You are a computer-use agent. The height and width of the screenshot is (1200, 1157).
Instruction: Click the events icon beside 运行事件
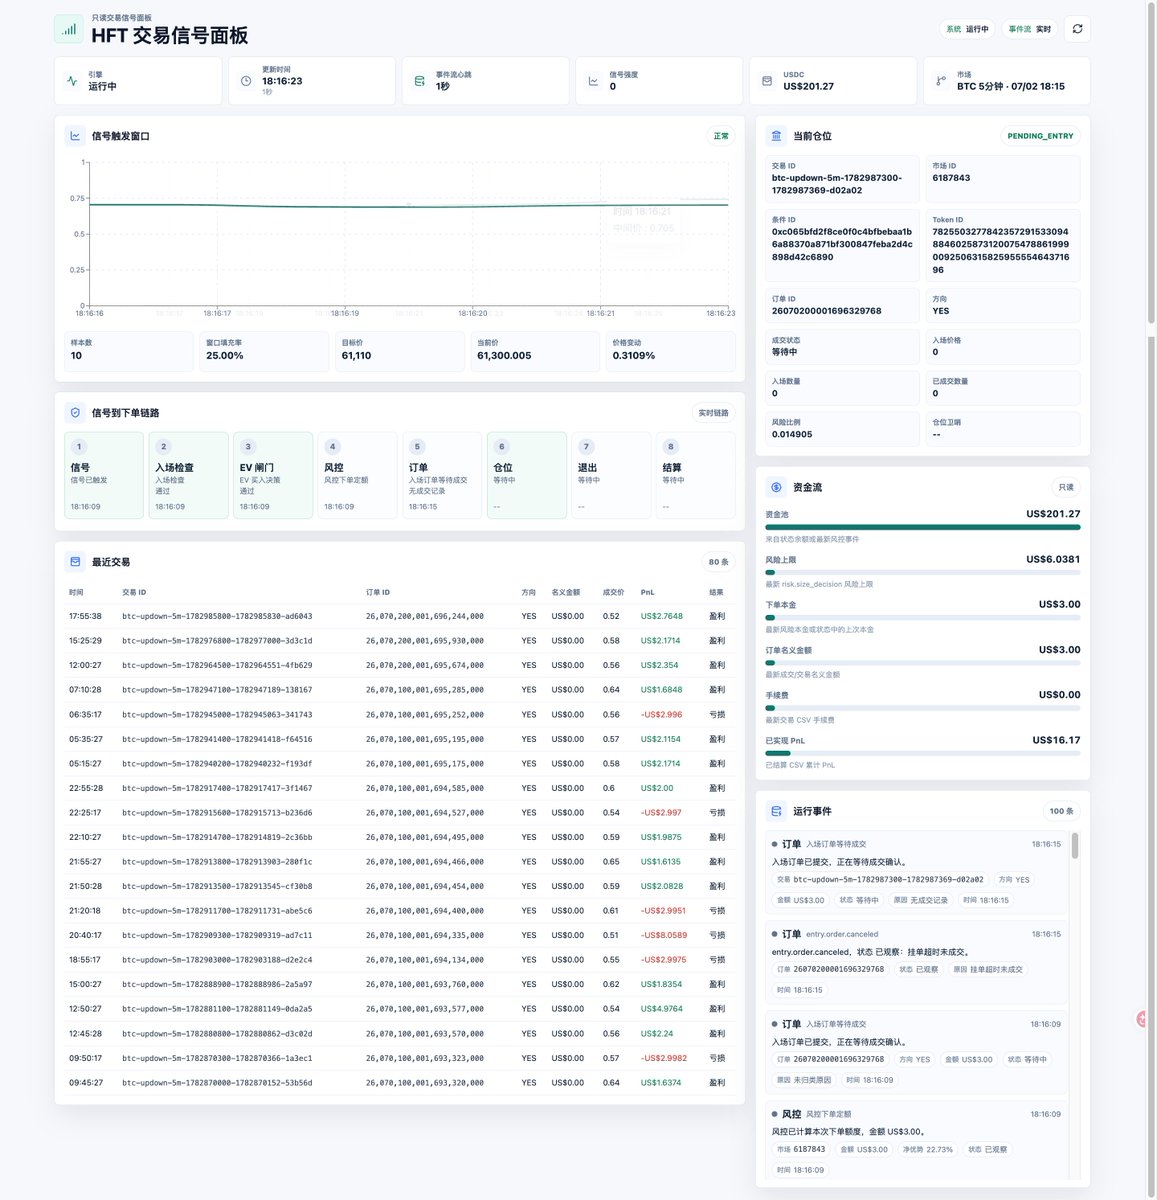(777, 811)
